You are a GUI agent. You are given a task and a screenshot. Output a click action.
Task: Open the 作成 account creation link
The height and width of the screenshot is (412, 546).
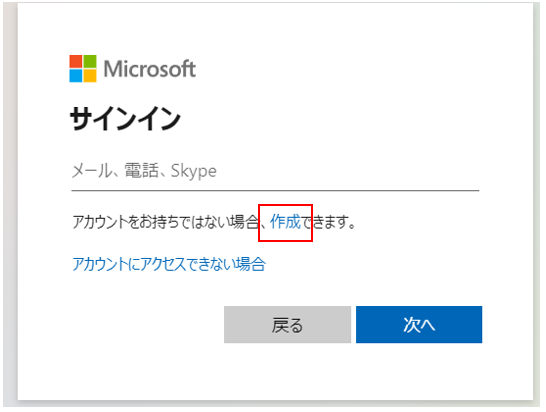tap(285, 222)
